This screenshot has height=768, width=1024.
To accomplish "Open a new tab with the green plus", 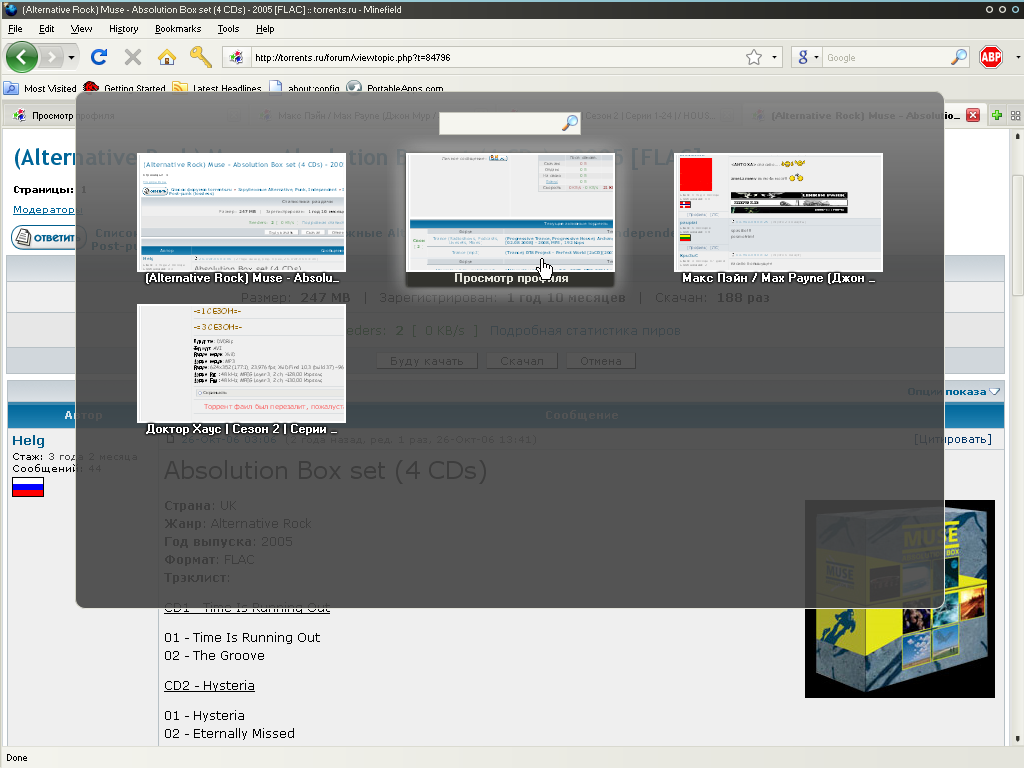I will coord(997,116).
